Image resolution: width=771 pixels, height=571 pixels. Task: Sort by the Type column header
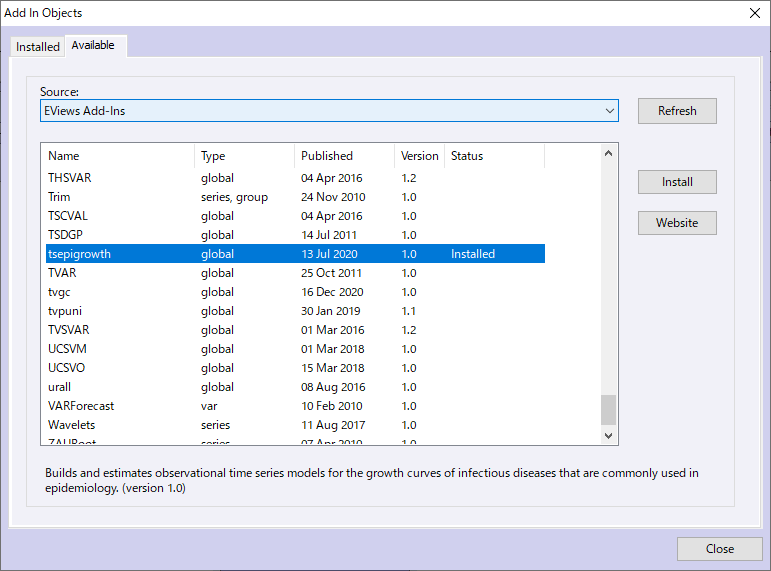[x=245, y=156]
